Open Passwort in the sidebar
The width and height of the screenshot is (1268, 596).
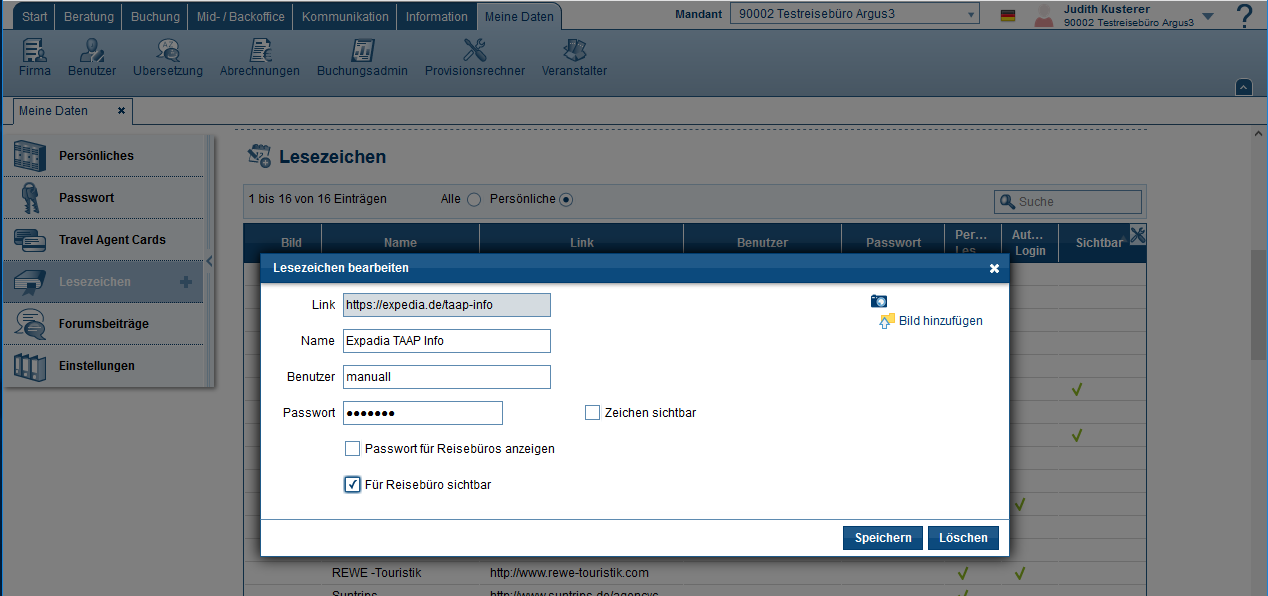coord(104,198)
